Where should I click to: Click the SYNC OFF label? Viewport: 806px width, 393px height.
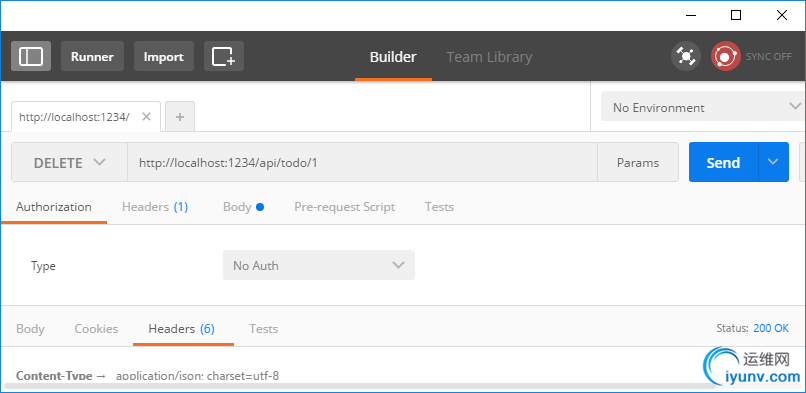pyautogui.click(x=768, y=57)
